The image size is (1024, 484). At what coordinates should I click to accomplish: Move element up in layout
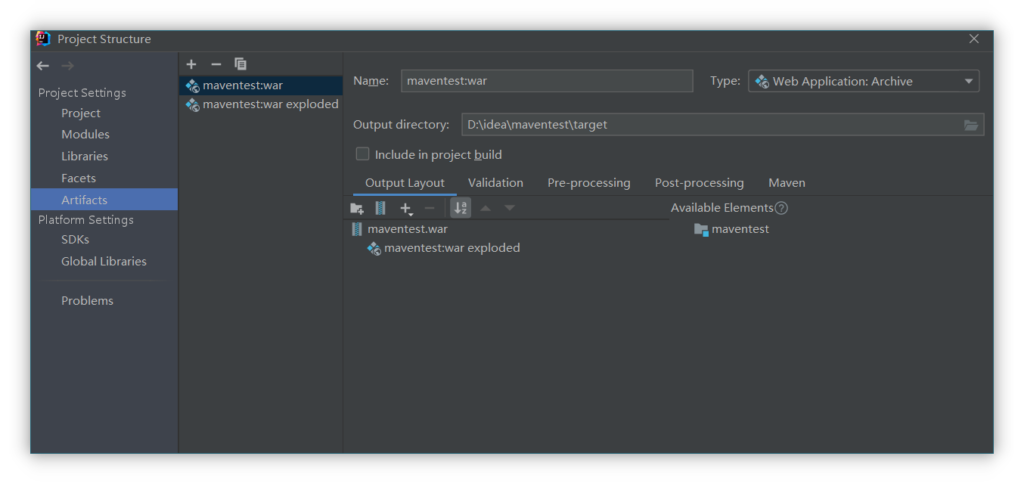click(485, 208)
